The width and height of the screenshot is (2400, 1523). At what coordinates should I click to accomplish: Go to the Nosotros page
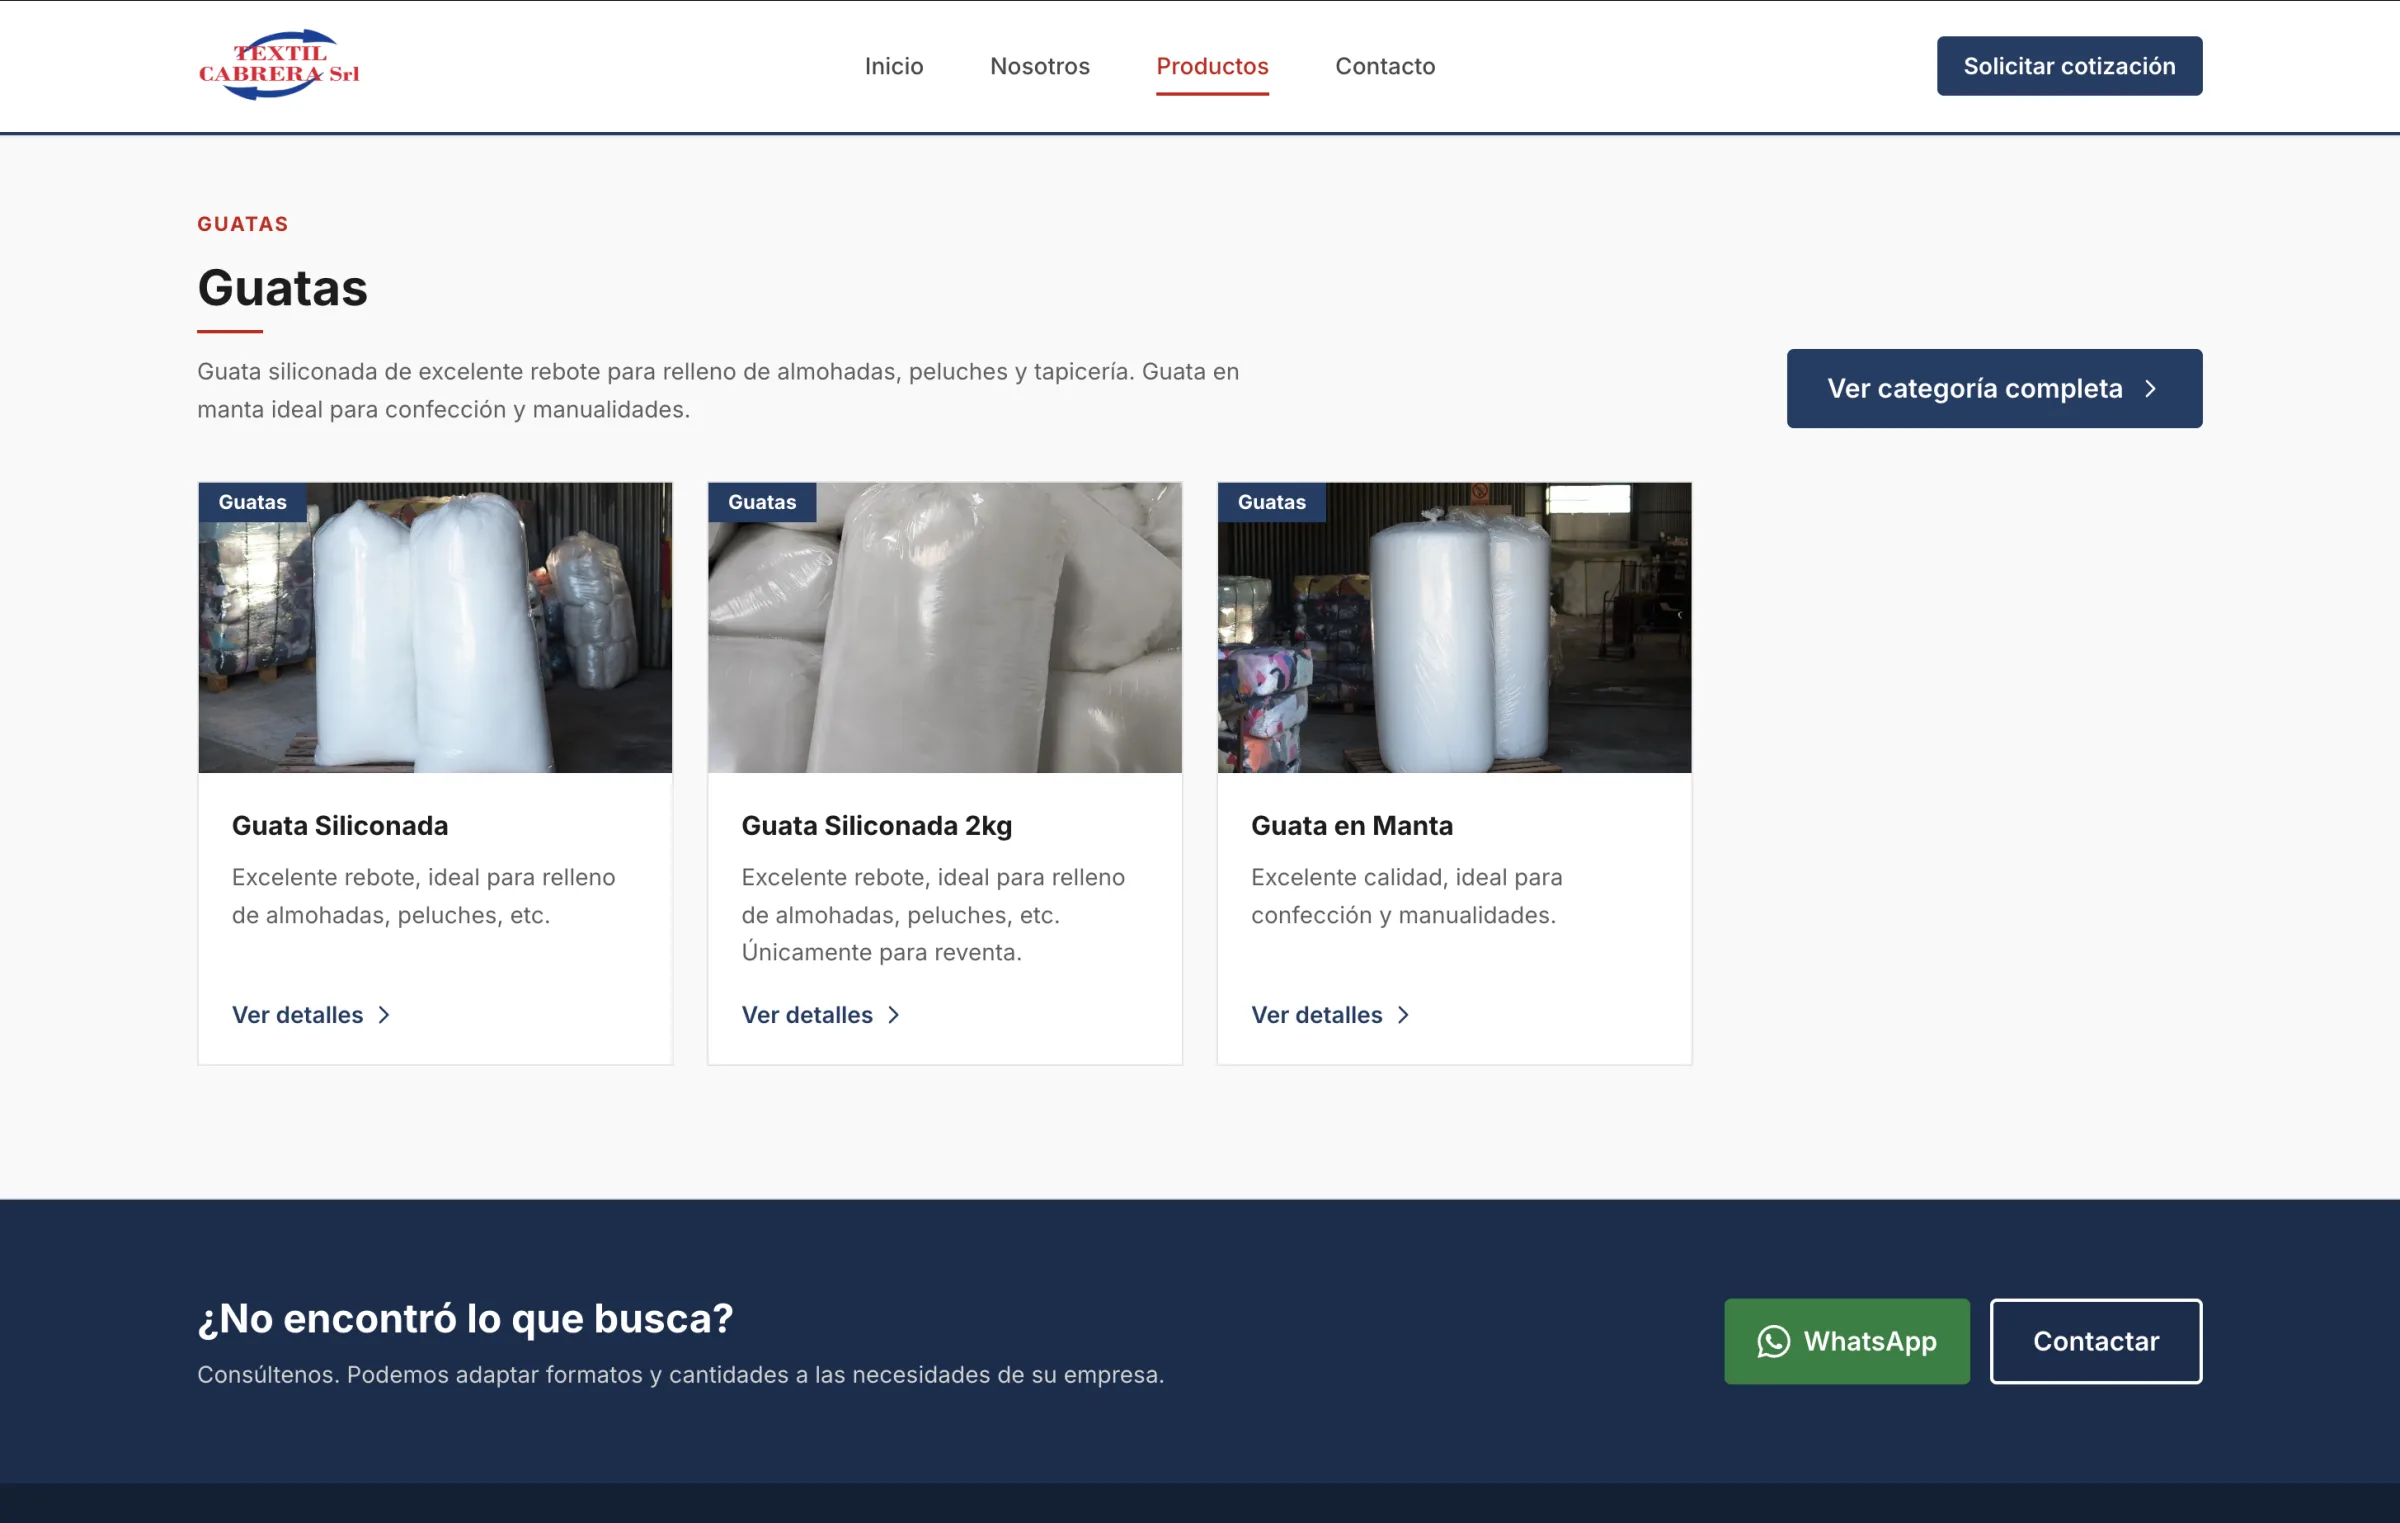pos(1040,66)
